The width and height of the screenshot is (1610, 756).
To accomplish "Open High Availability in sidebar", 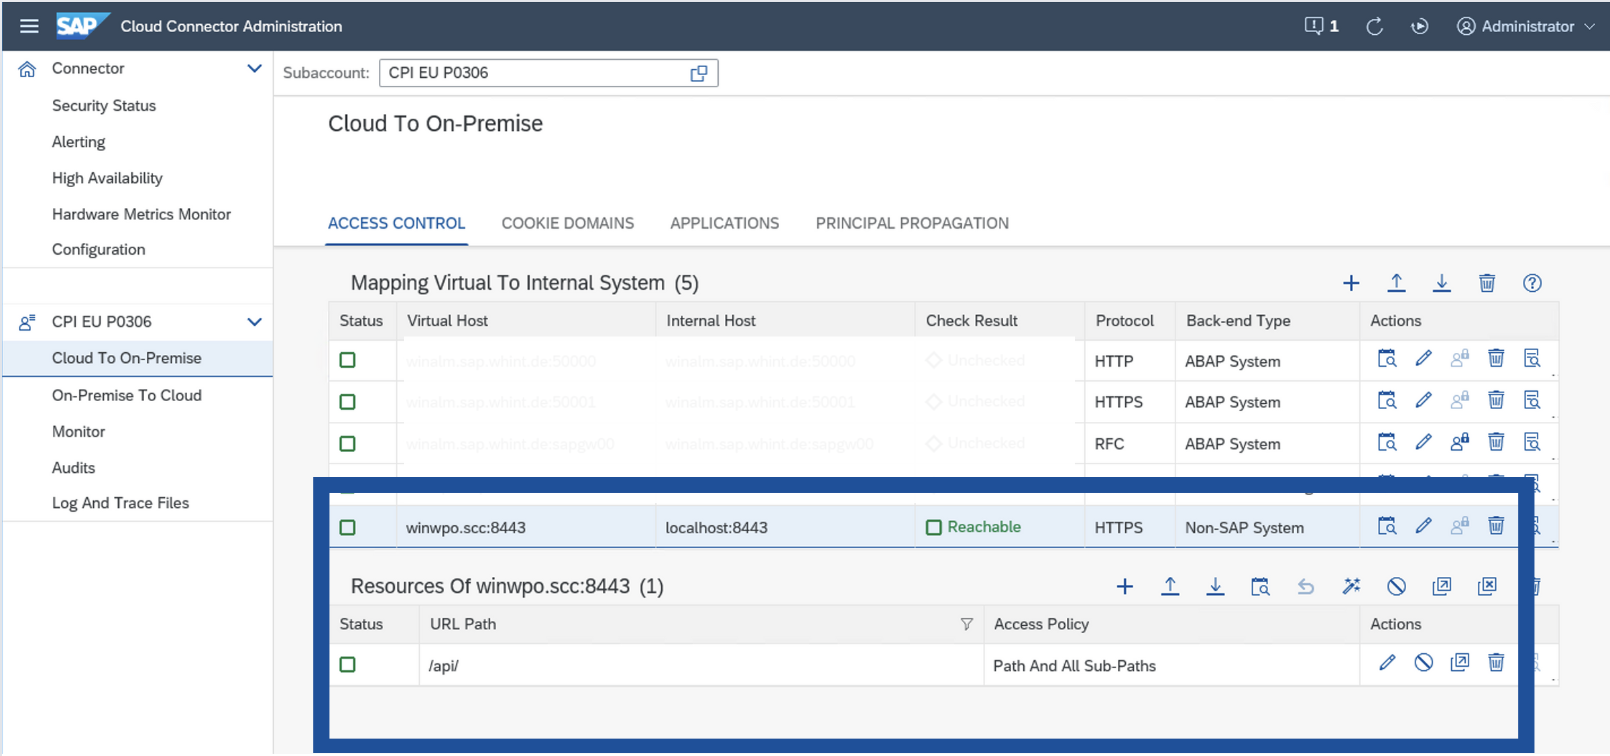I will point(107,178).
